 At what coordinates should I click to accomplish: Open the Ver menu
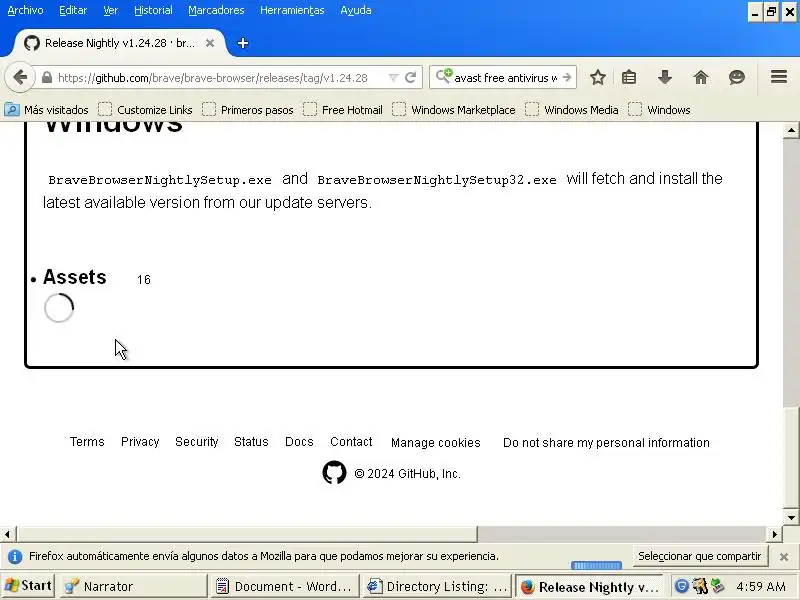pos(110,10)
